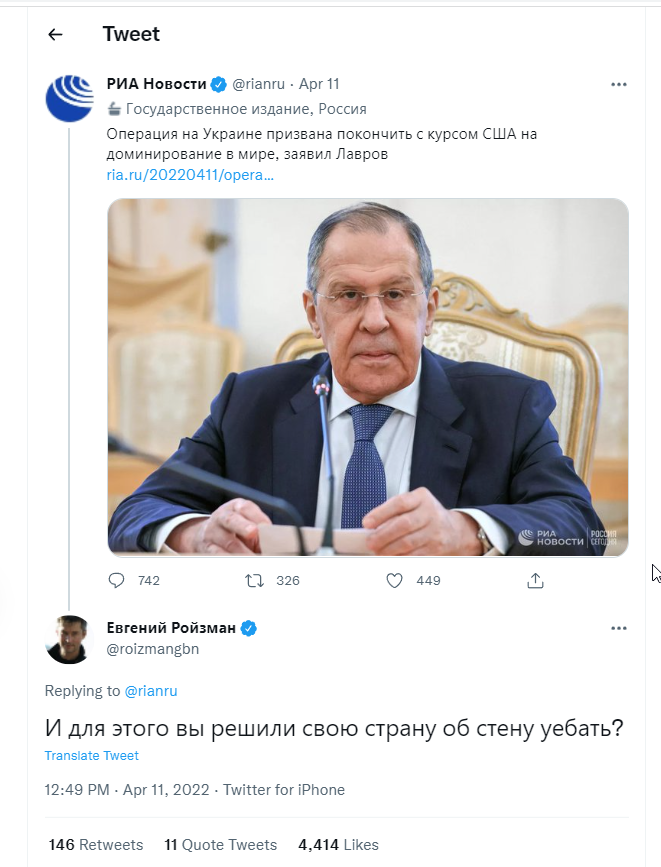Click the retweet icon showing 326
661x867 pixels.
coord(255,580)
